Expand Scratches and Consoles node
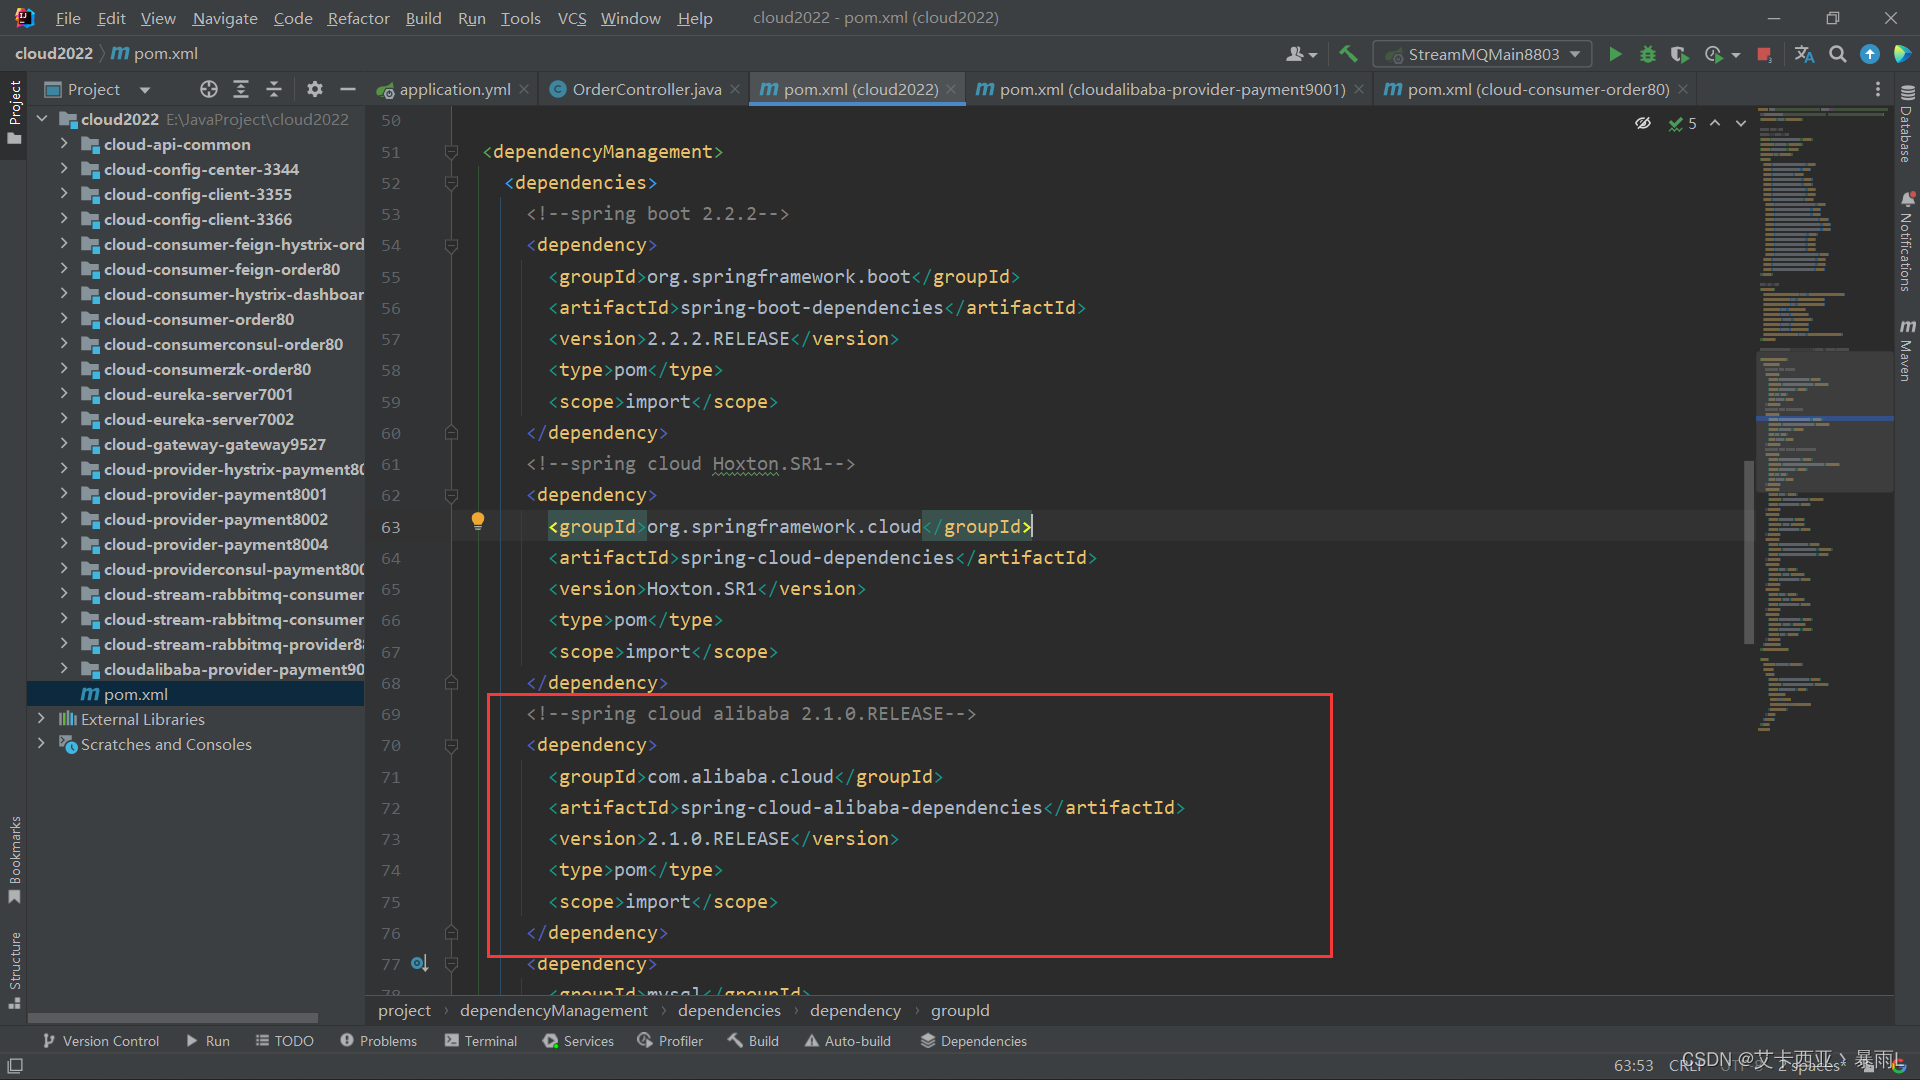Screen dimensions: 1920x1080 click(x=41, y=744)
